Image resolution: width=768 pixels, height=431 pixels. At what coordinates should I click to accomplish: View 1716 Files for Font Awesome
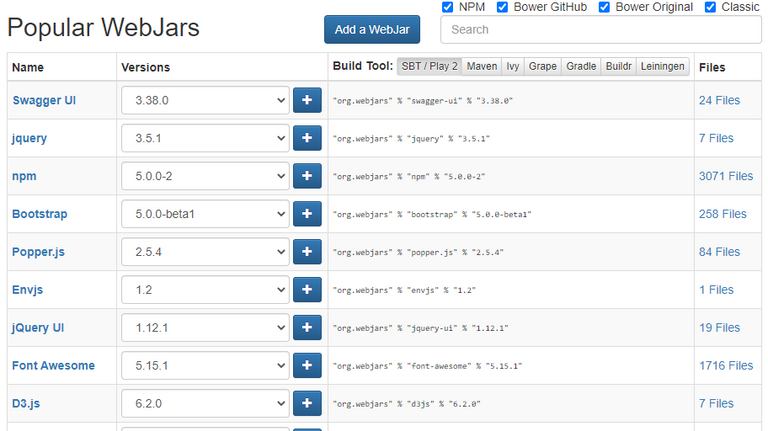point(726,365)
